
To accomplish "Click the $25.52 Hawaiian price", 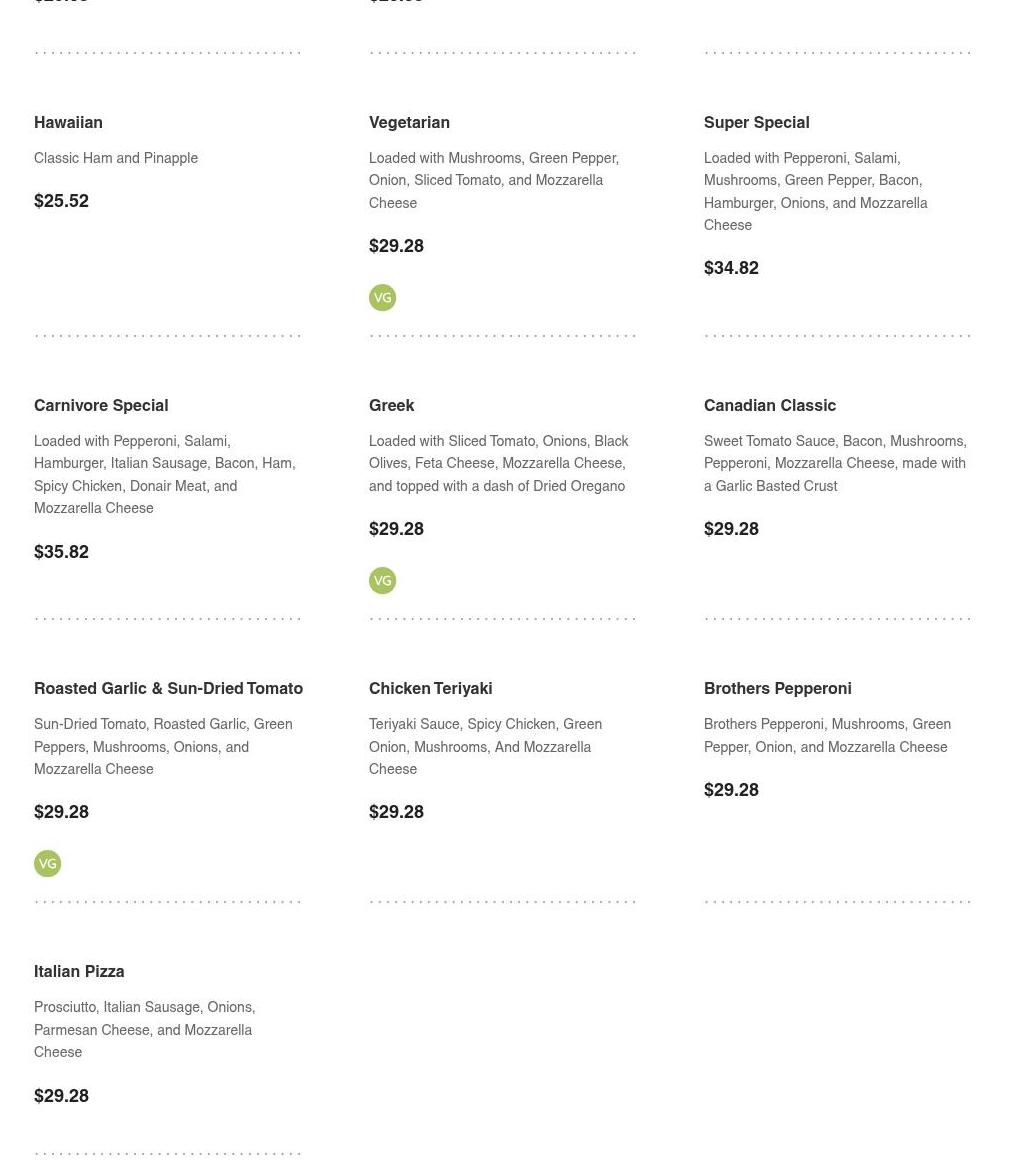I will coord(61,201).
